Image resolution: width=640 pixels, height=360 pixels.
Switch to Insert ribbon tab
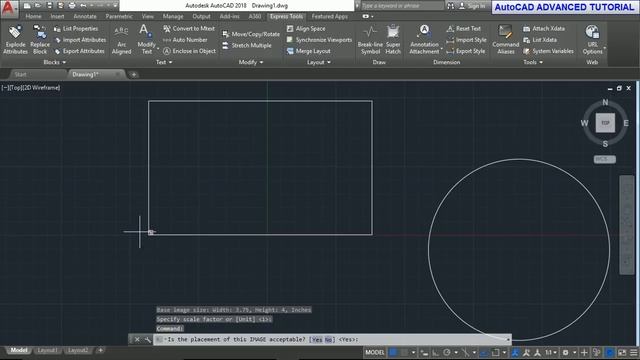point(57,16)
